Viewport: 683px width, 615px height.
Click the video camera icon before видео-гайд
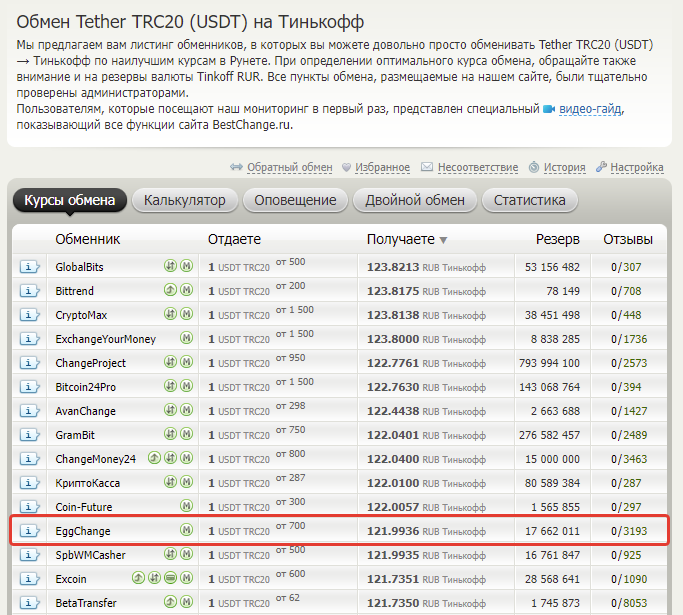(x=548, y=109)
